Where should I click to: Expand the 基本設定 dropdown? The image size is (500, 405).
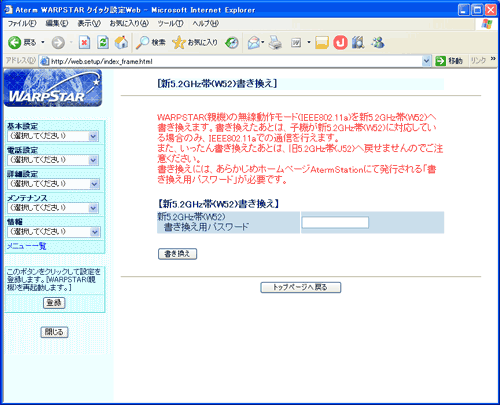click(x=53, y=136)
